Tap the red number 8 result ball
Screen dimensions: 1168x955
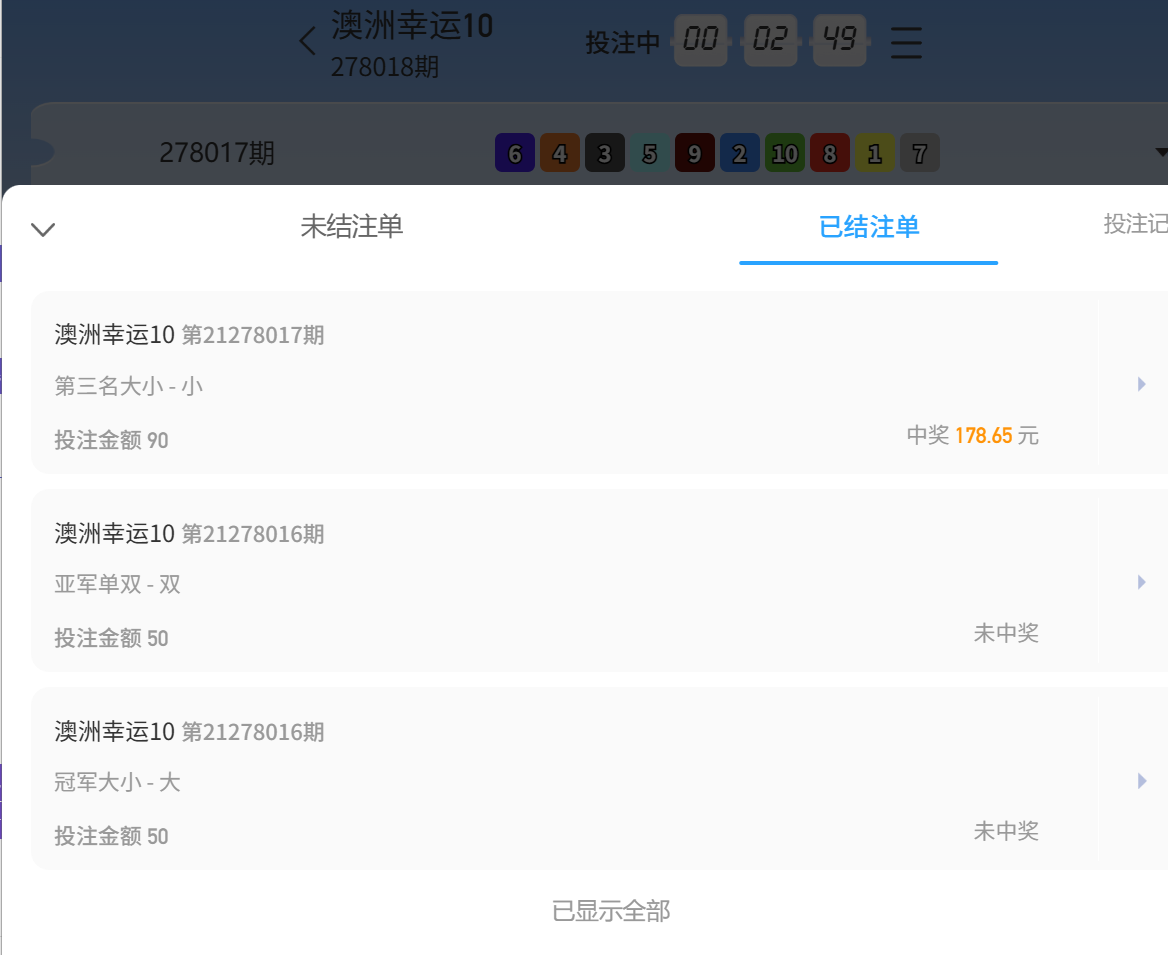point(829,152)
